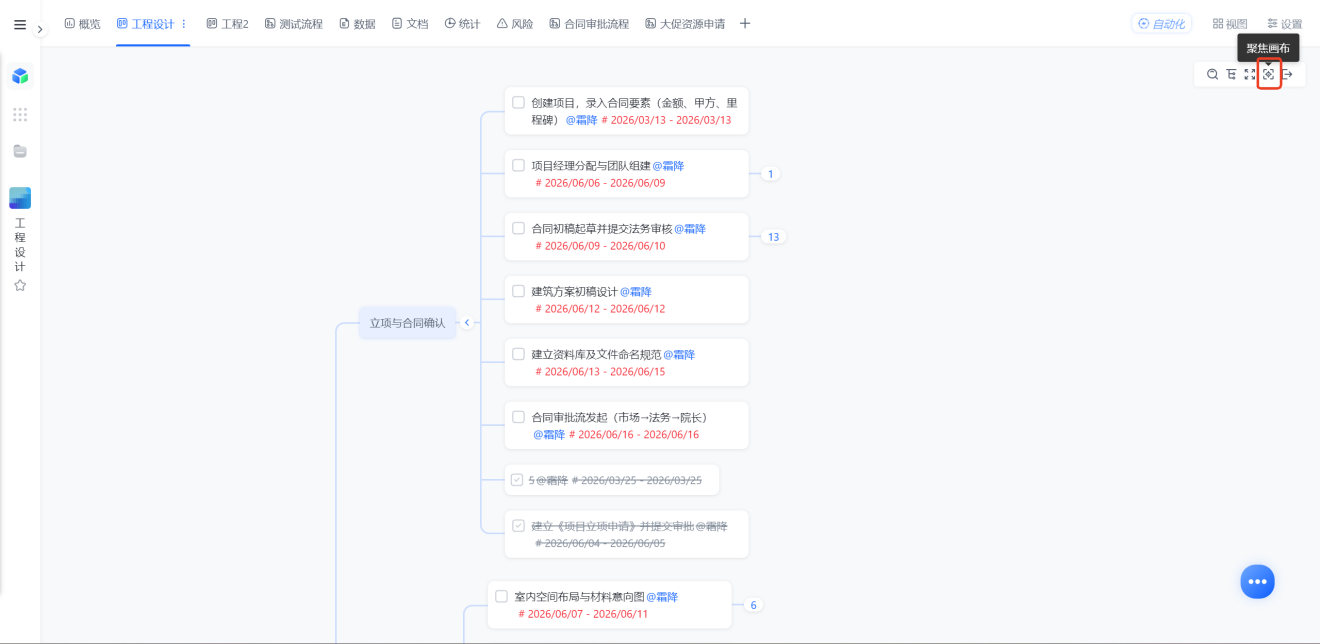Viewport: 1320px width, 644px height.
Task: Check the 合同初稿起草并提交法务审核 task checkbox
Action: point(518,228)
